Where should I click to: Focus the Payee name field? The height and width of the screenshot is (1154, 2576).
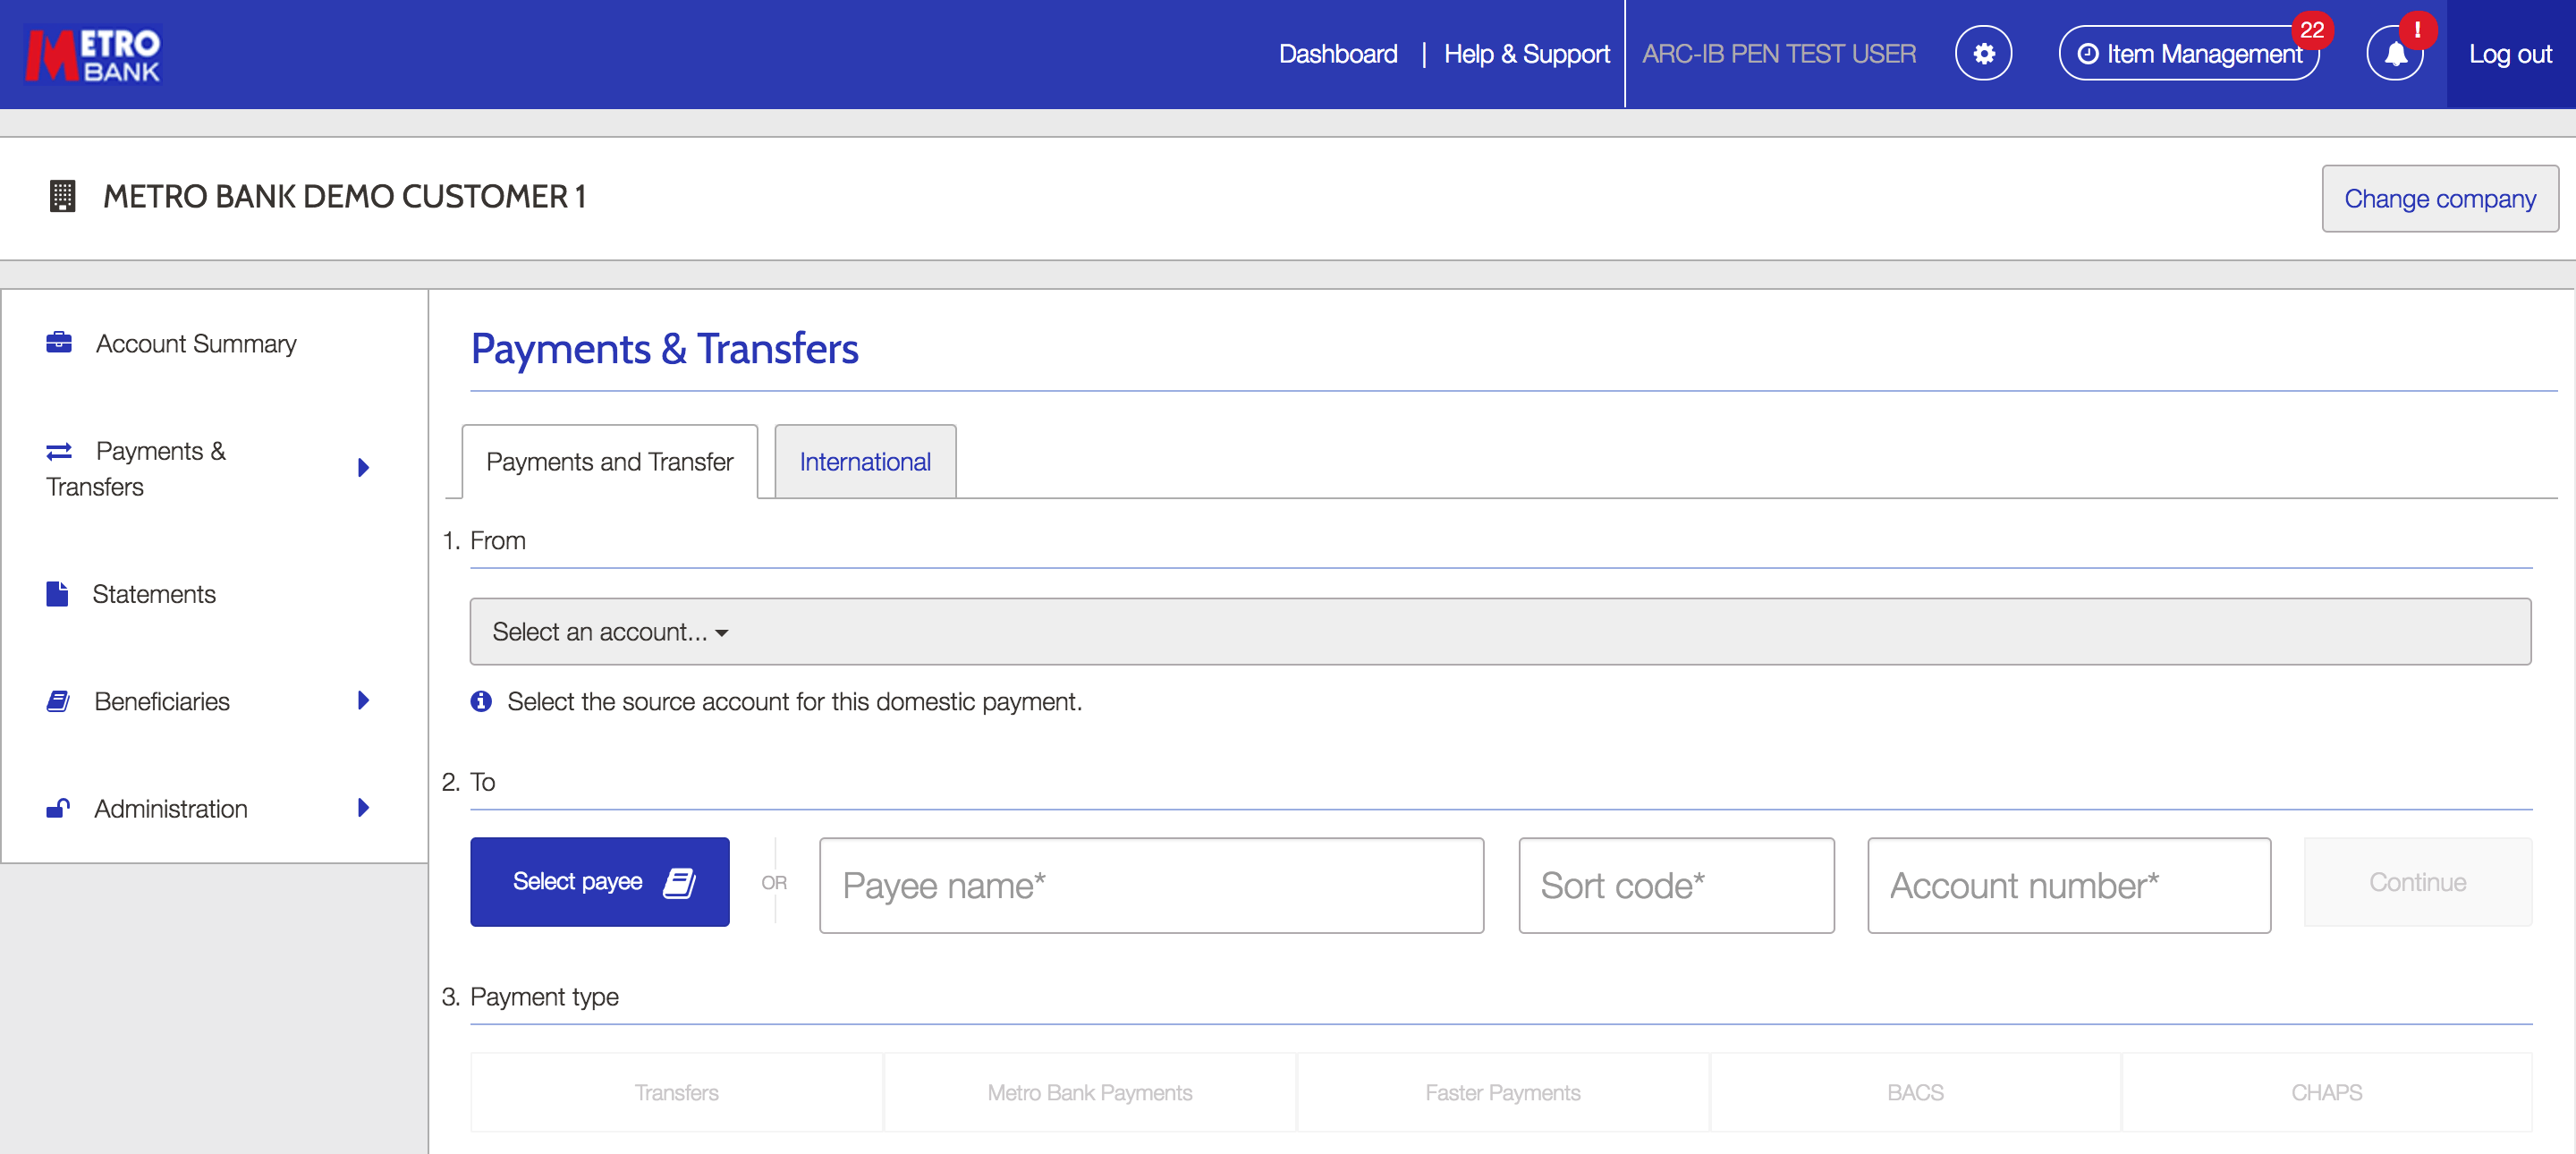[1151, 885]
